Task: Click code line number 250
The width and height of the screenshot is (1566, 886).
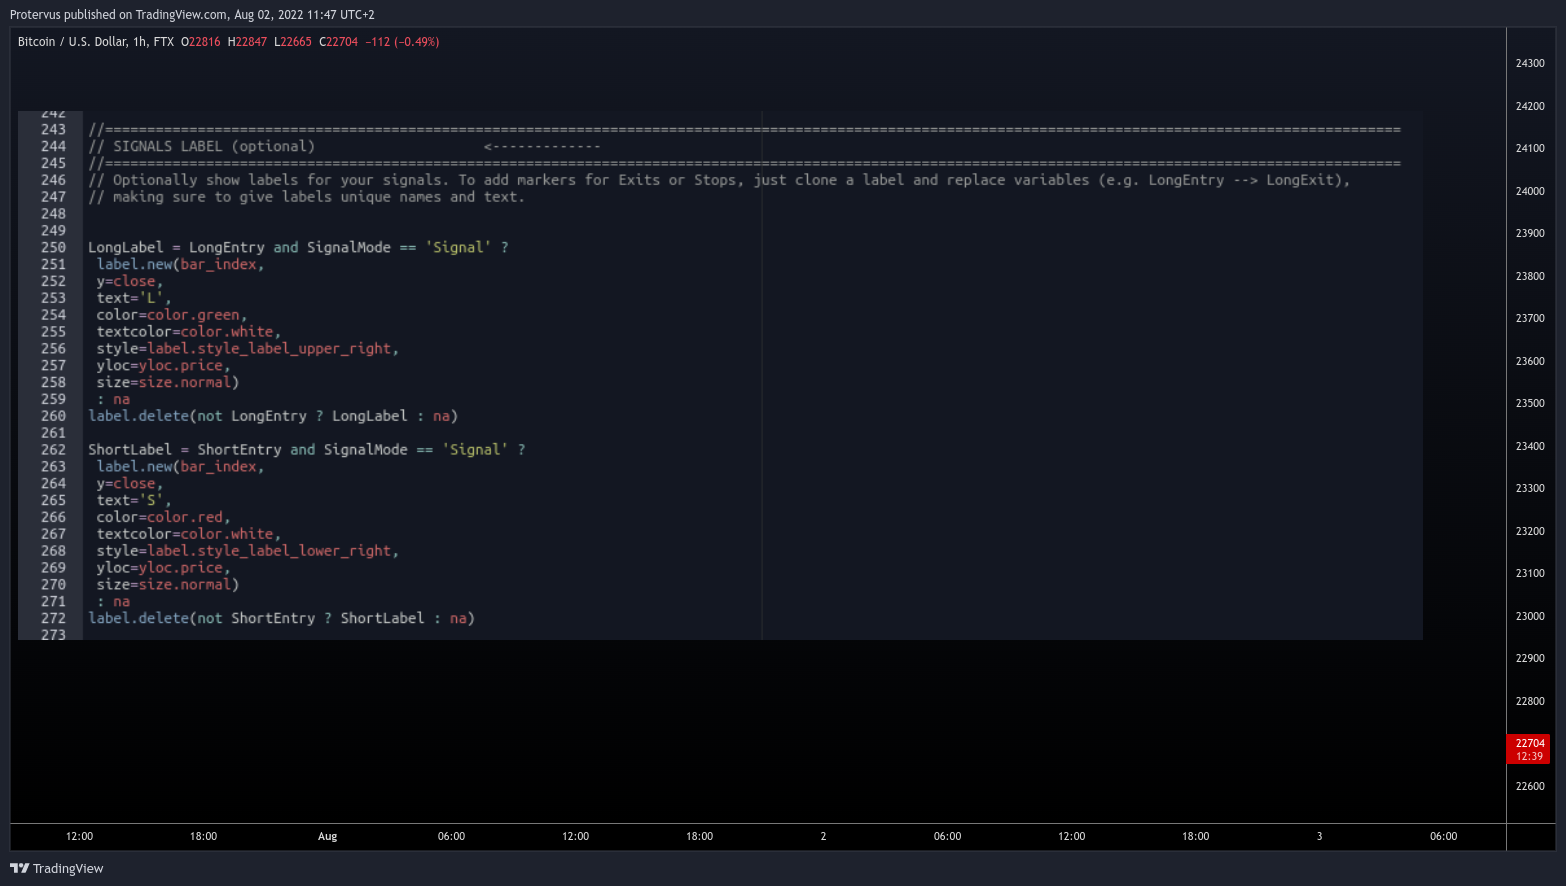Action: click(53, 247)
